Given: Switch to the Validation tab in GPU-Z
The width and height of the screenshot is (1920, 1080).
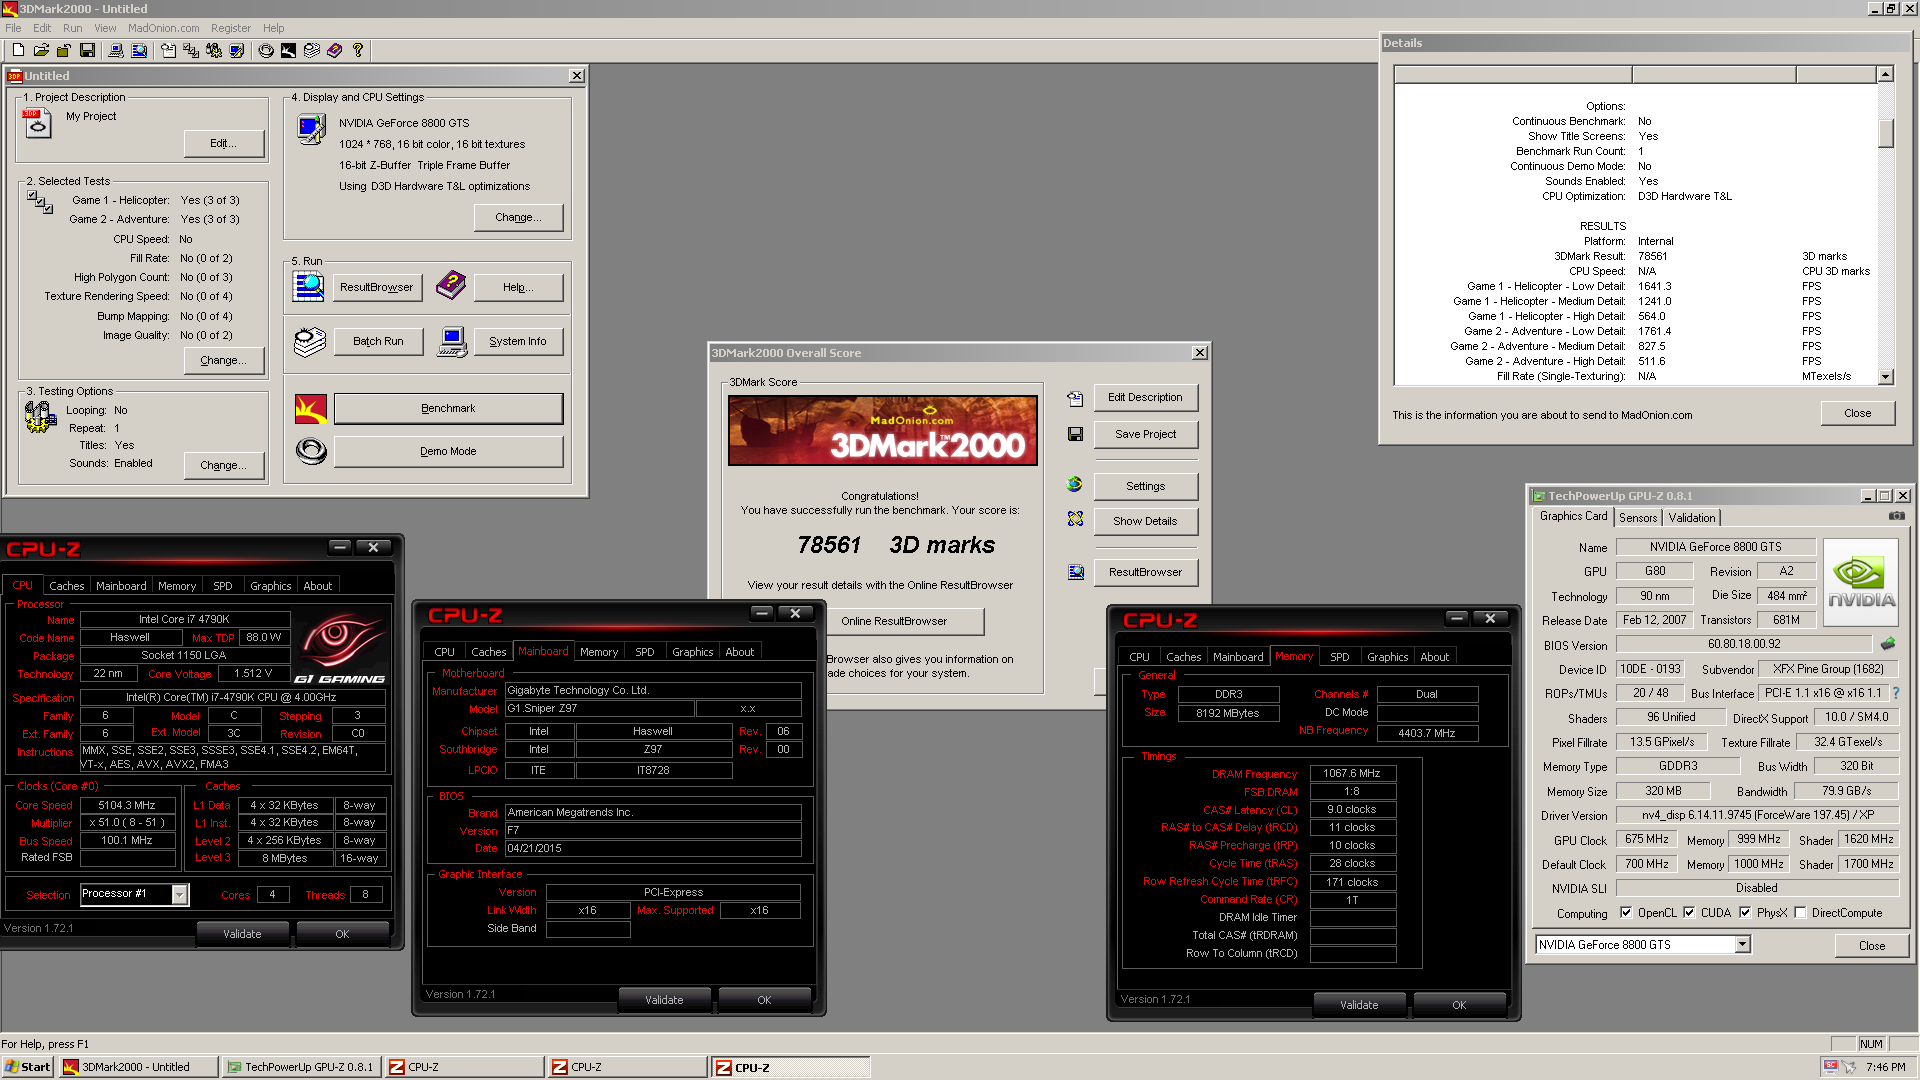Looking at the screenshot, I should click(1692, 518).
